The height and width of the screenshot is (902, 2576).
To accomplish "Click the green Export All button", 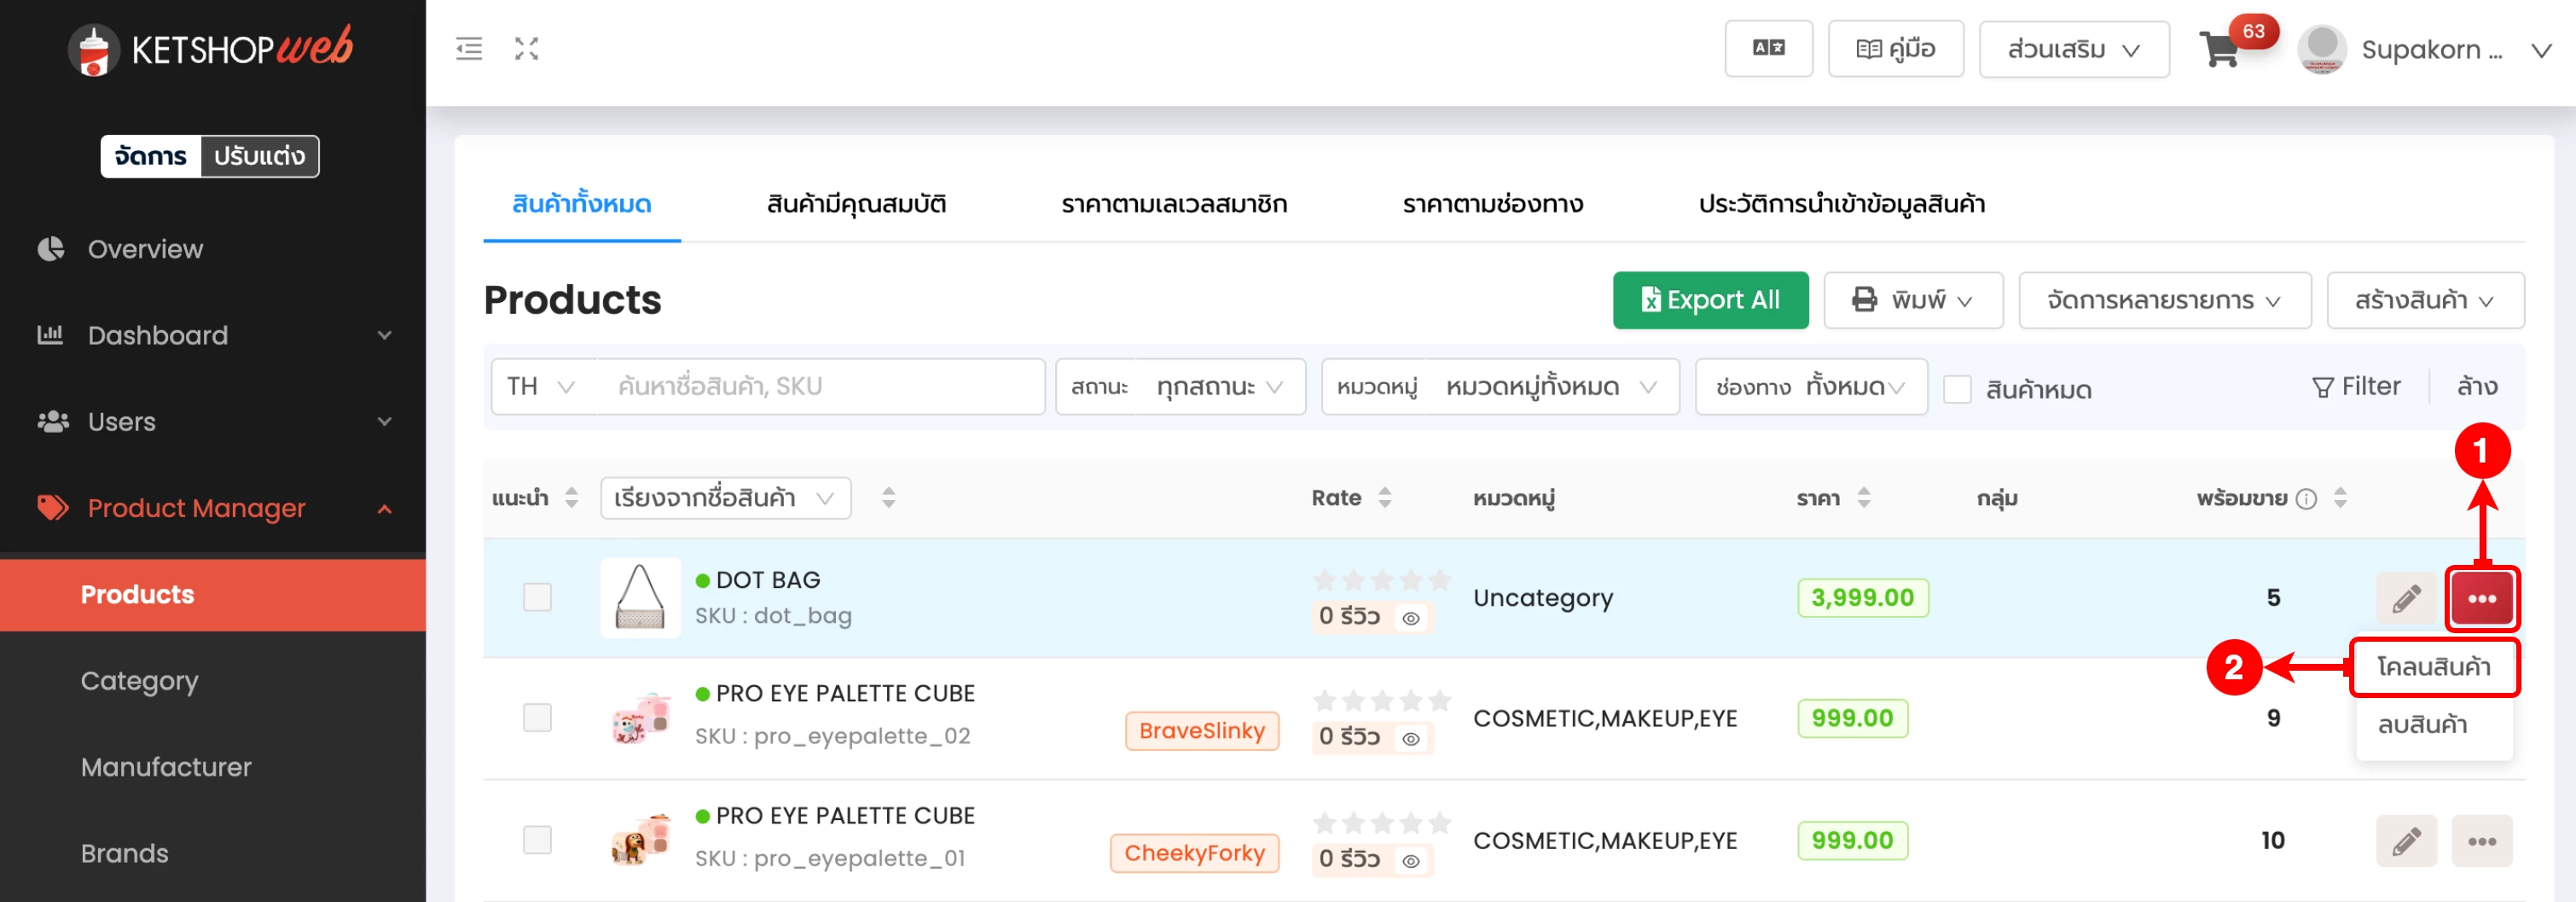I will (1710, 300).
